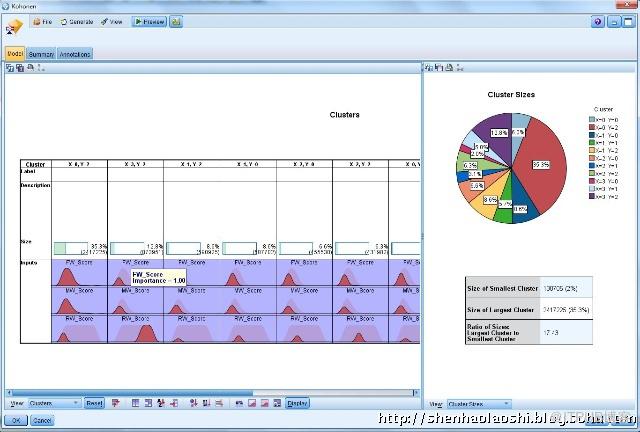Screen dimensions: 640x432
Task: Maximize the Kohonen window
Action: pyautogui.click(x=629, y=22)
